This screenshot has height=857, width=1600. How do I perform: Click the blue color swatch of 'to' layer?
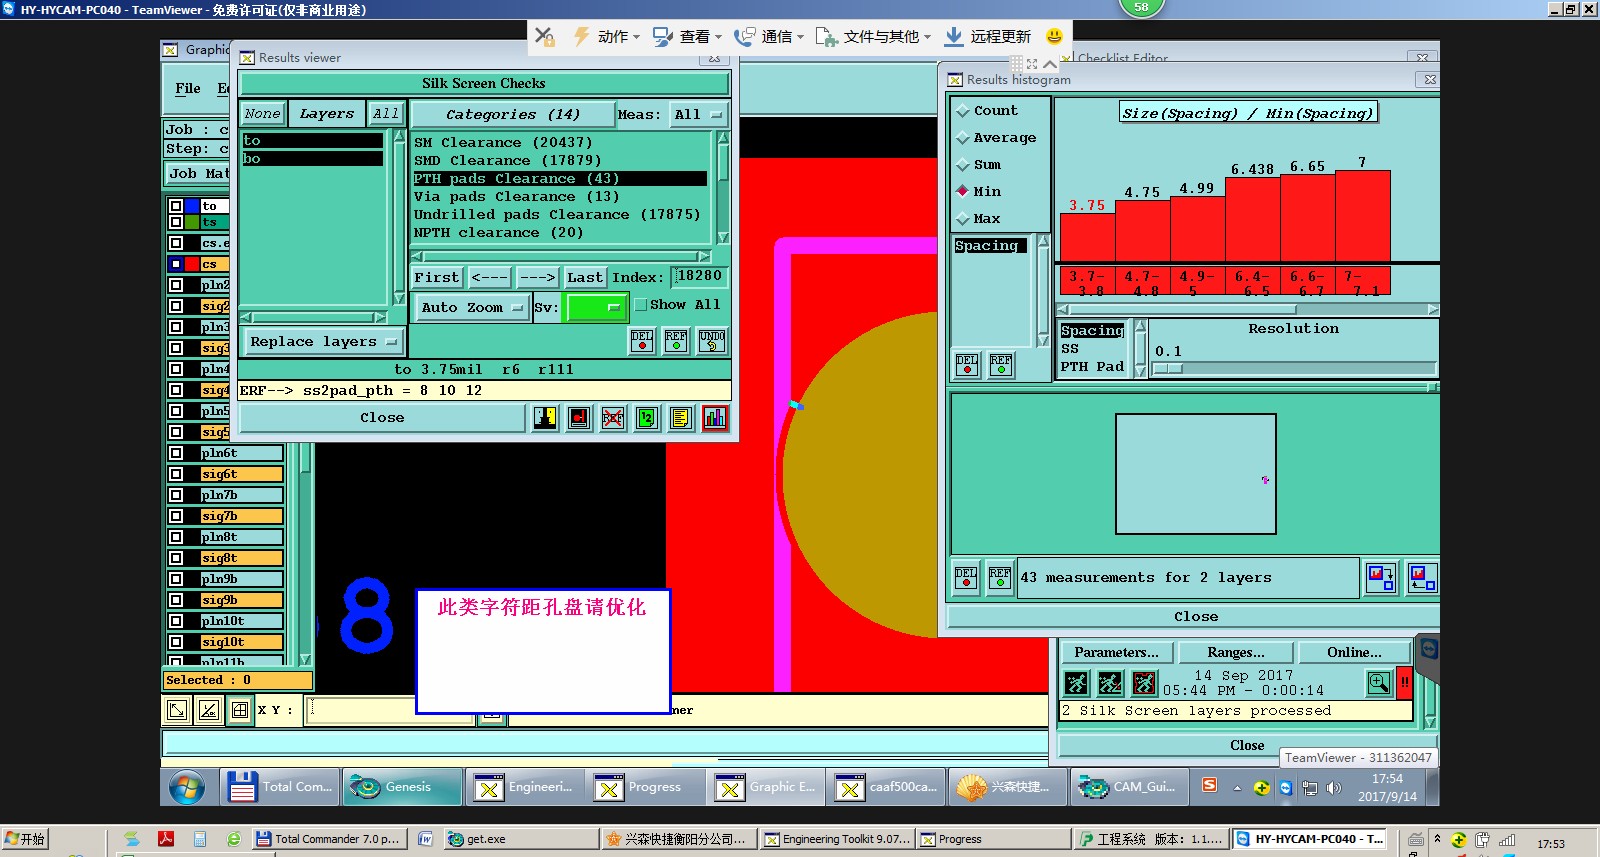192,206
